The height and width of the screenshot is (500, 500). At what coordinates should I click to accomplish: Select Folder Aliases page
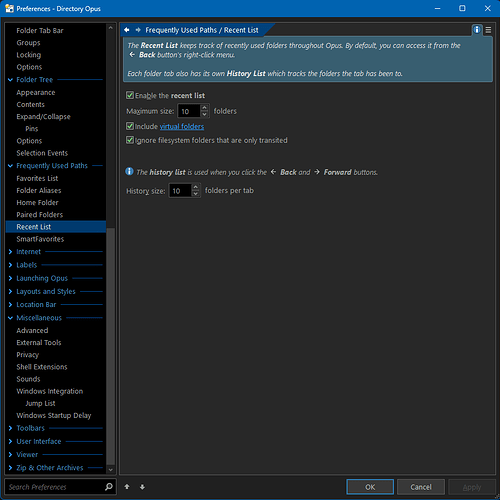[x=39, y=190]
